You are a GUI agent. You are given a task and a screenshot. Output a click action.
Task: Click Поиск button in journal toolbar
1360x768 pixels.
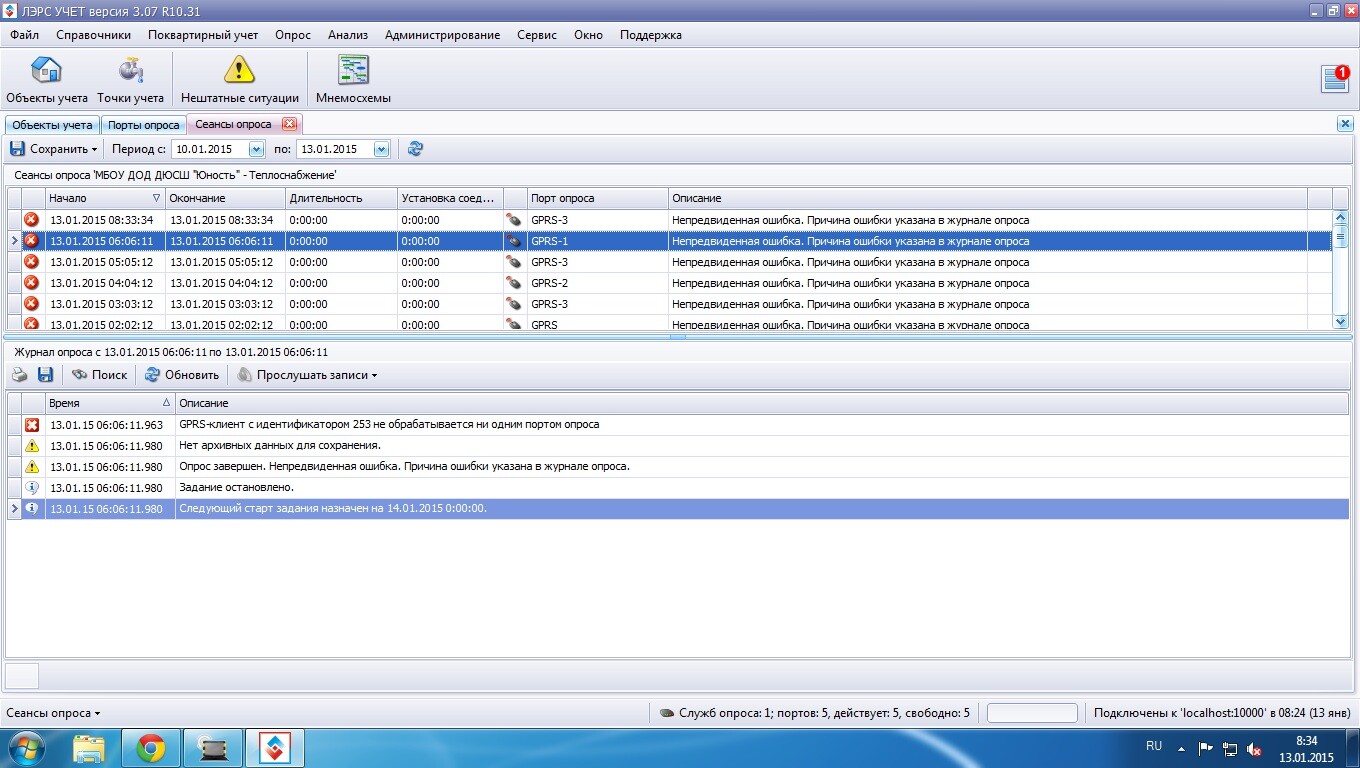(99, 375)
